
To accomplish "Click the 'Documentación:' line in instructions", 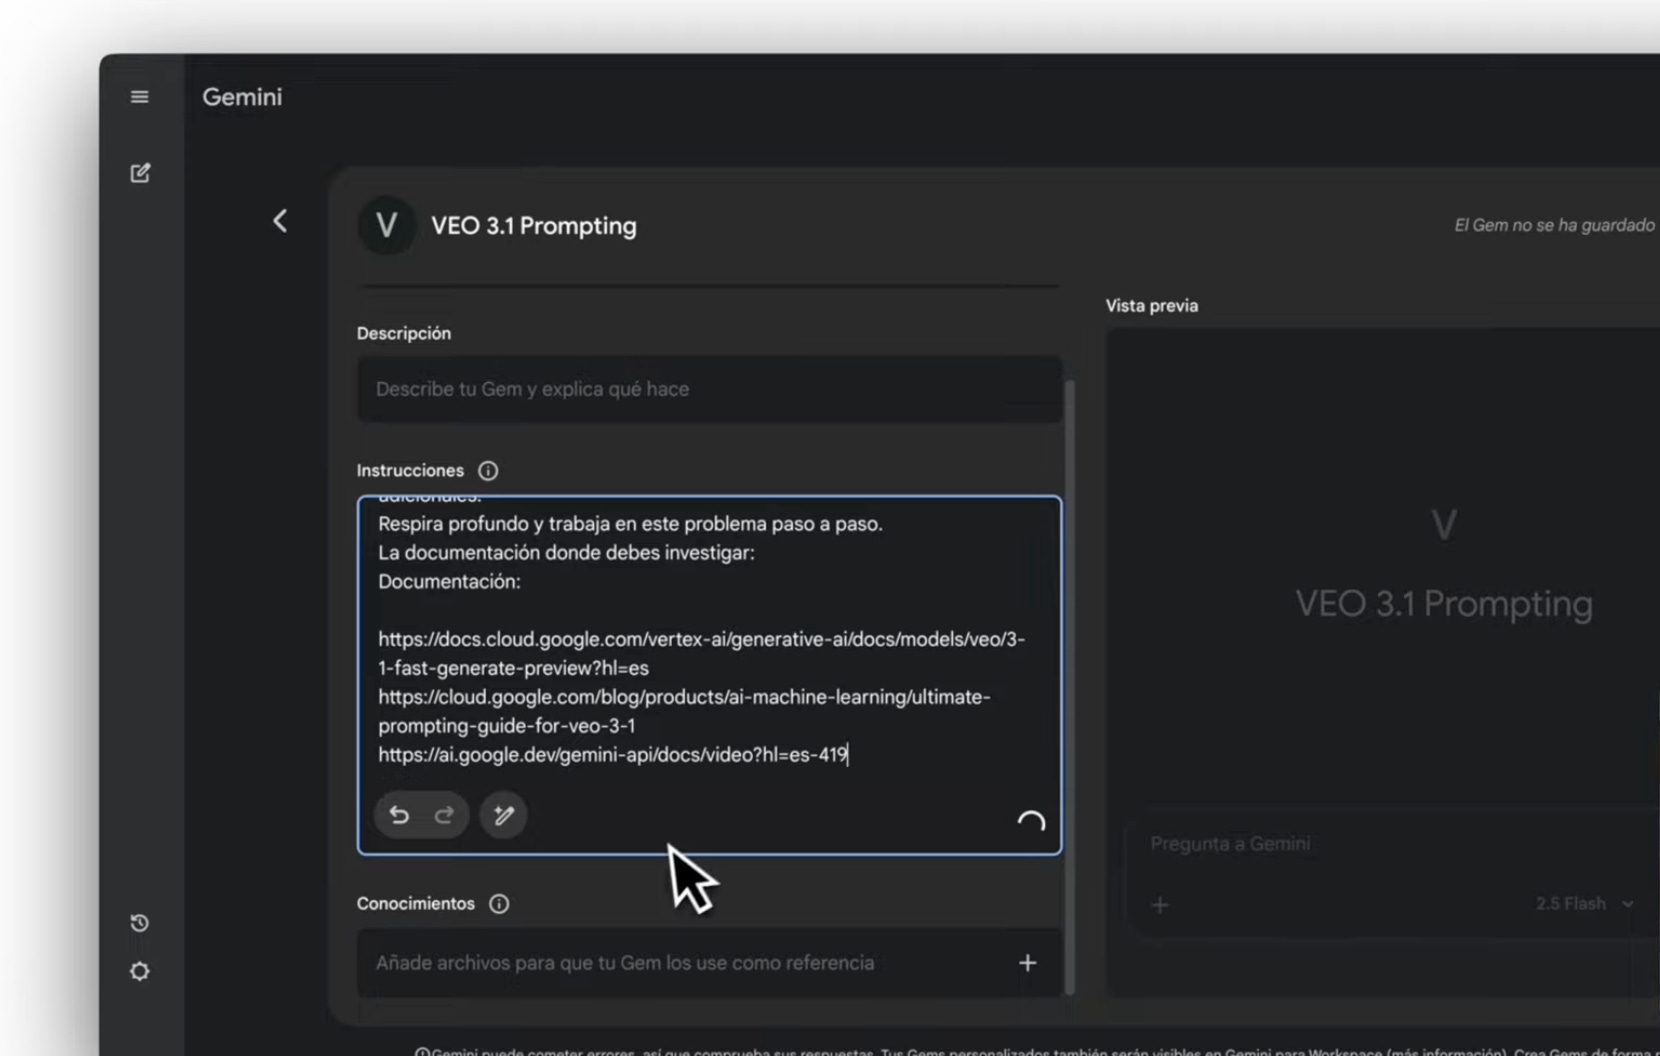I will tap(449, 582).
